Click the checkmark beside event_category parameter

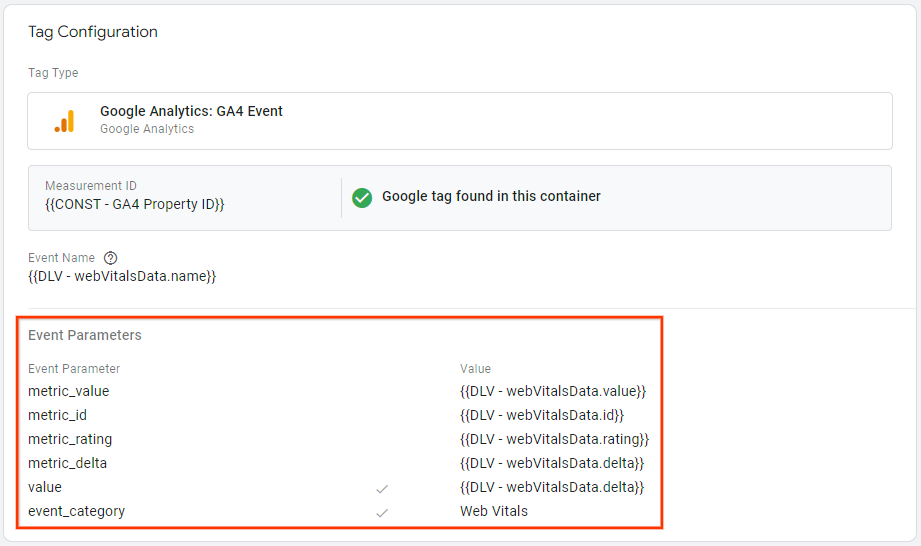[381, 512]
